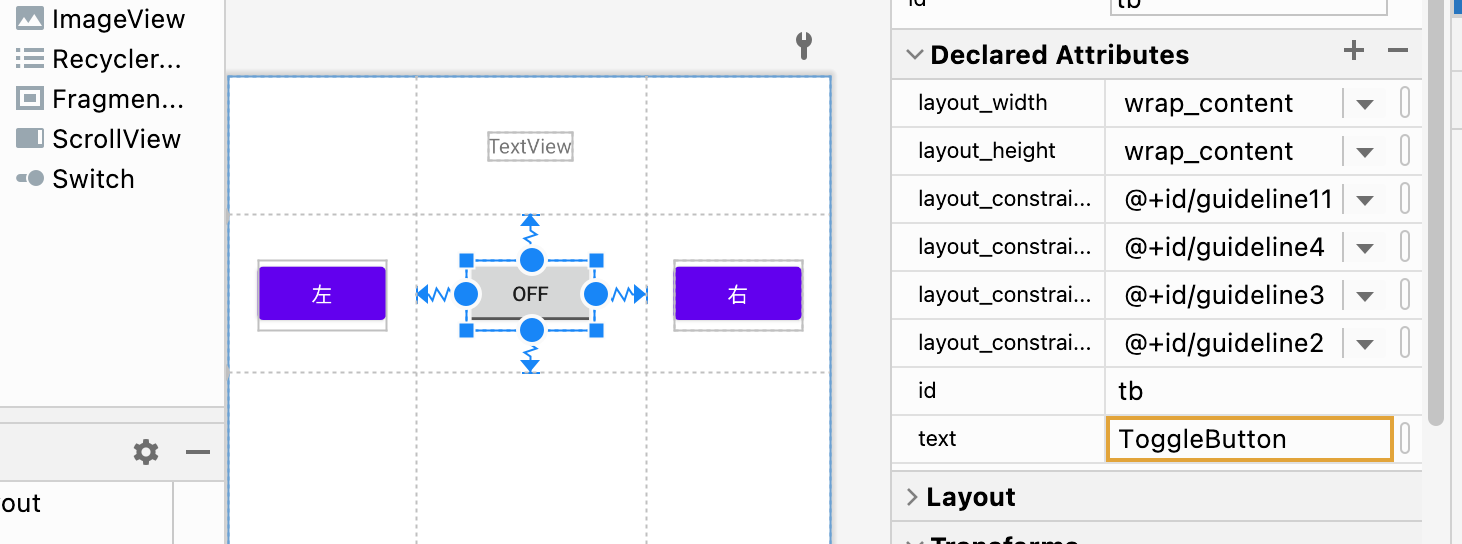Click the @+id/guideline3 value
Screen dimensions: 1462x544
pos(1224,295)
